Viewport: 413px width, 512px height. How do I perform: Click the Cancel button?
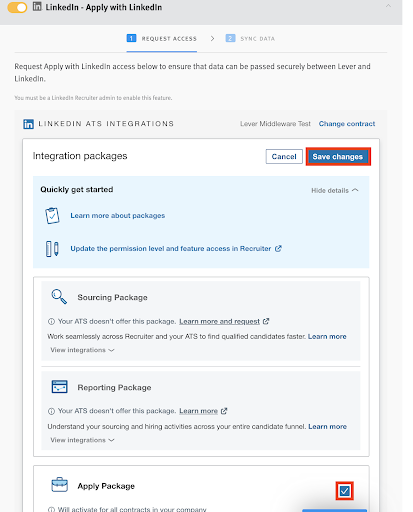pyautogui.click(x=284, y=157)
